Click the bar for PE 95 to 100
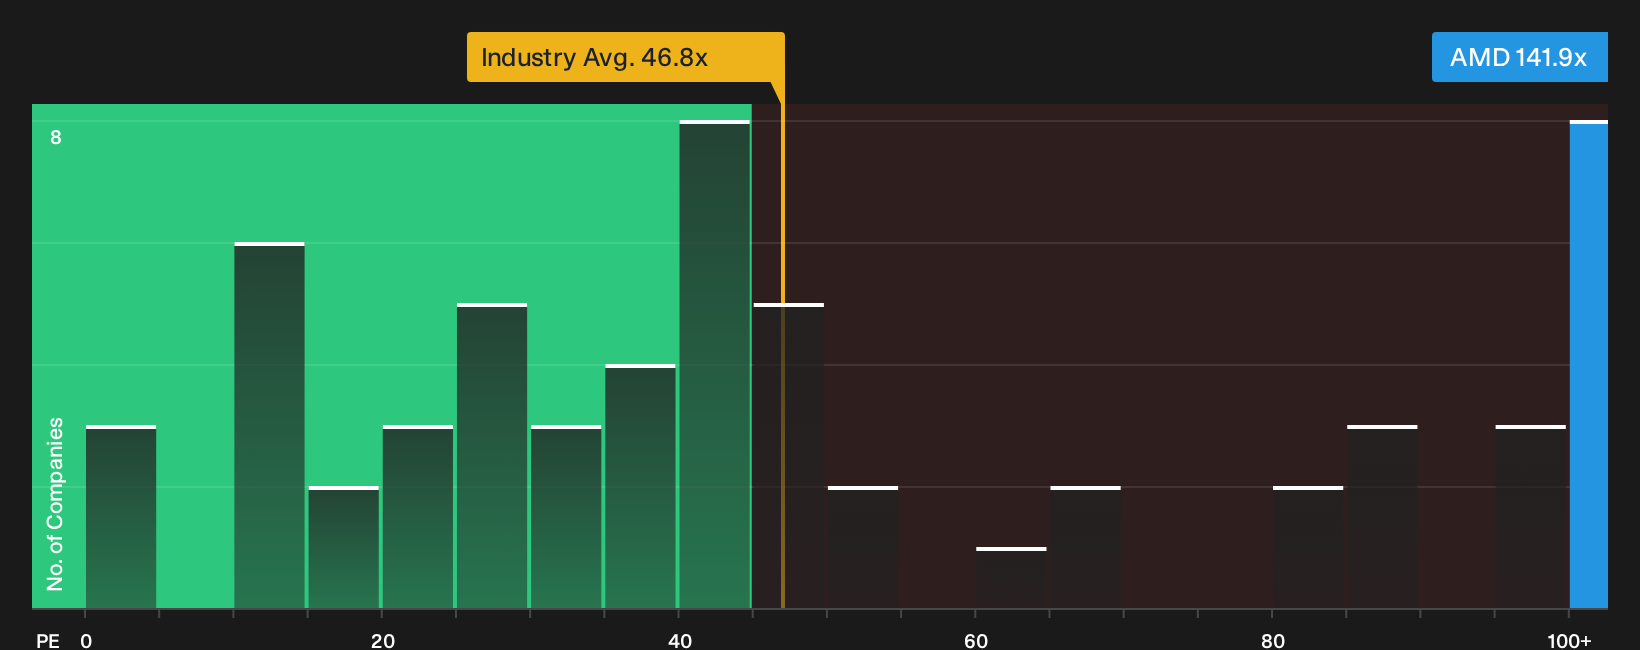This screenshot has height=650, width=1640. click(x=1530, y=517)
